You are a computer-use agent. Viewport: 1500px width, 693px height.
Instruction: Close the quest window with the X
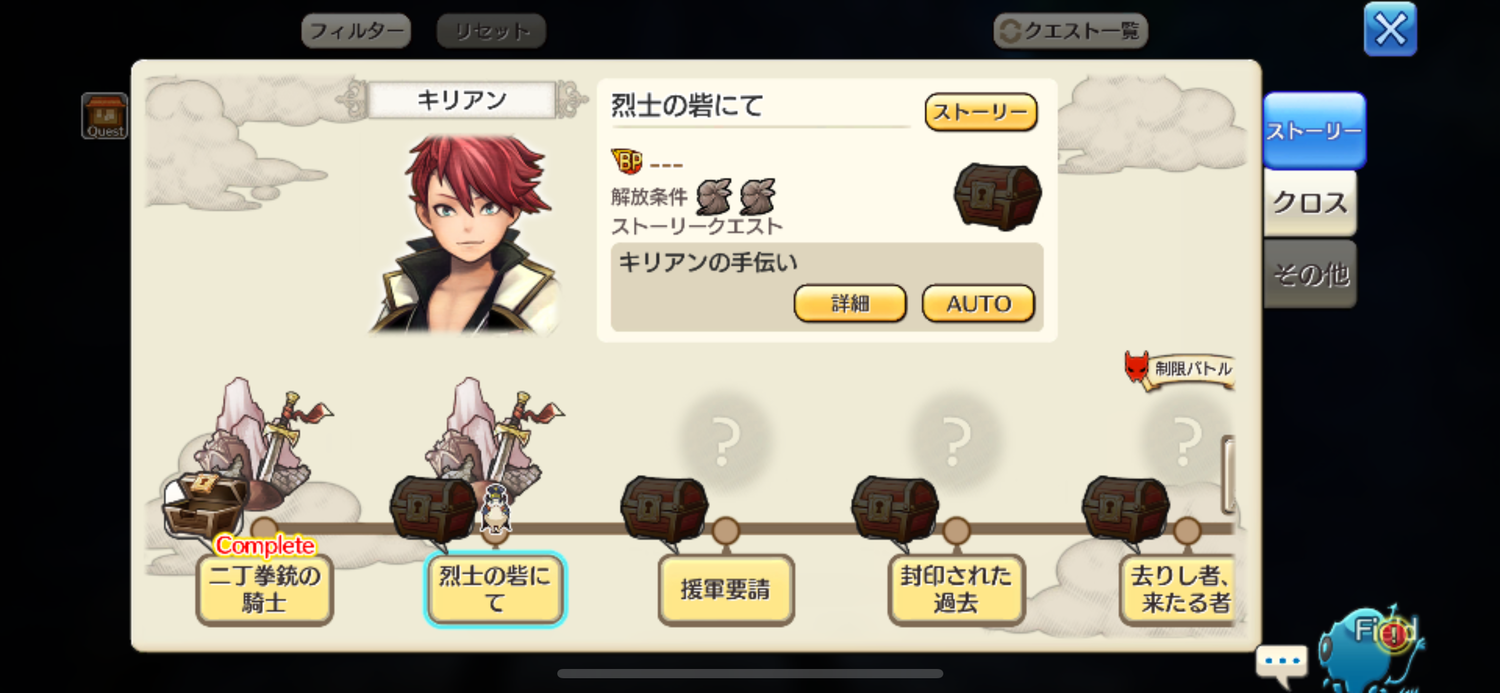[1390, 29]
